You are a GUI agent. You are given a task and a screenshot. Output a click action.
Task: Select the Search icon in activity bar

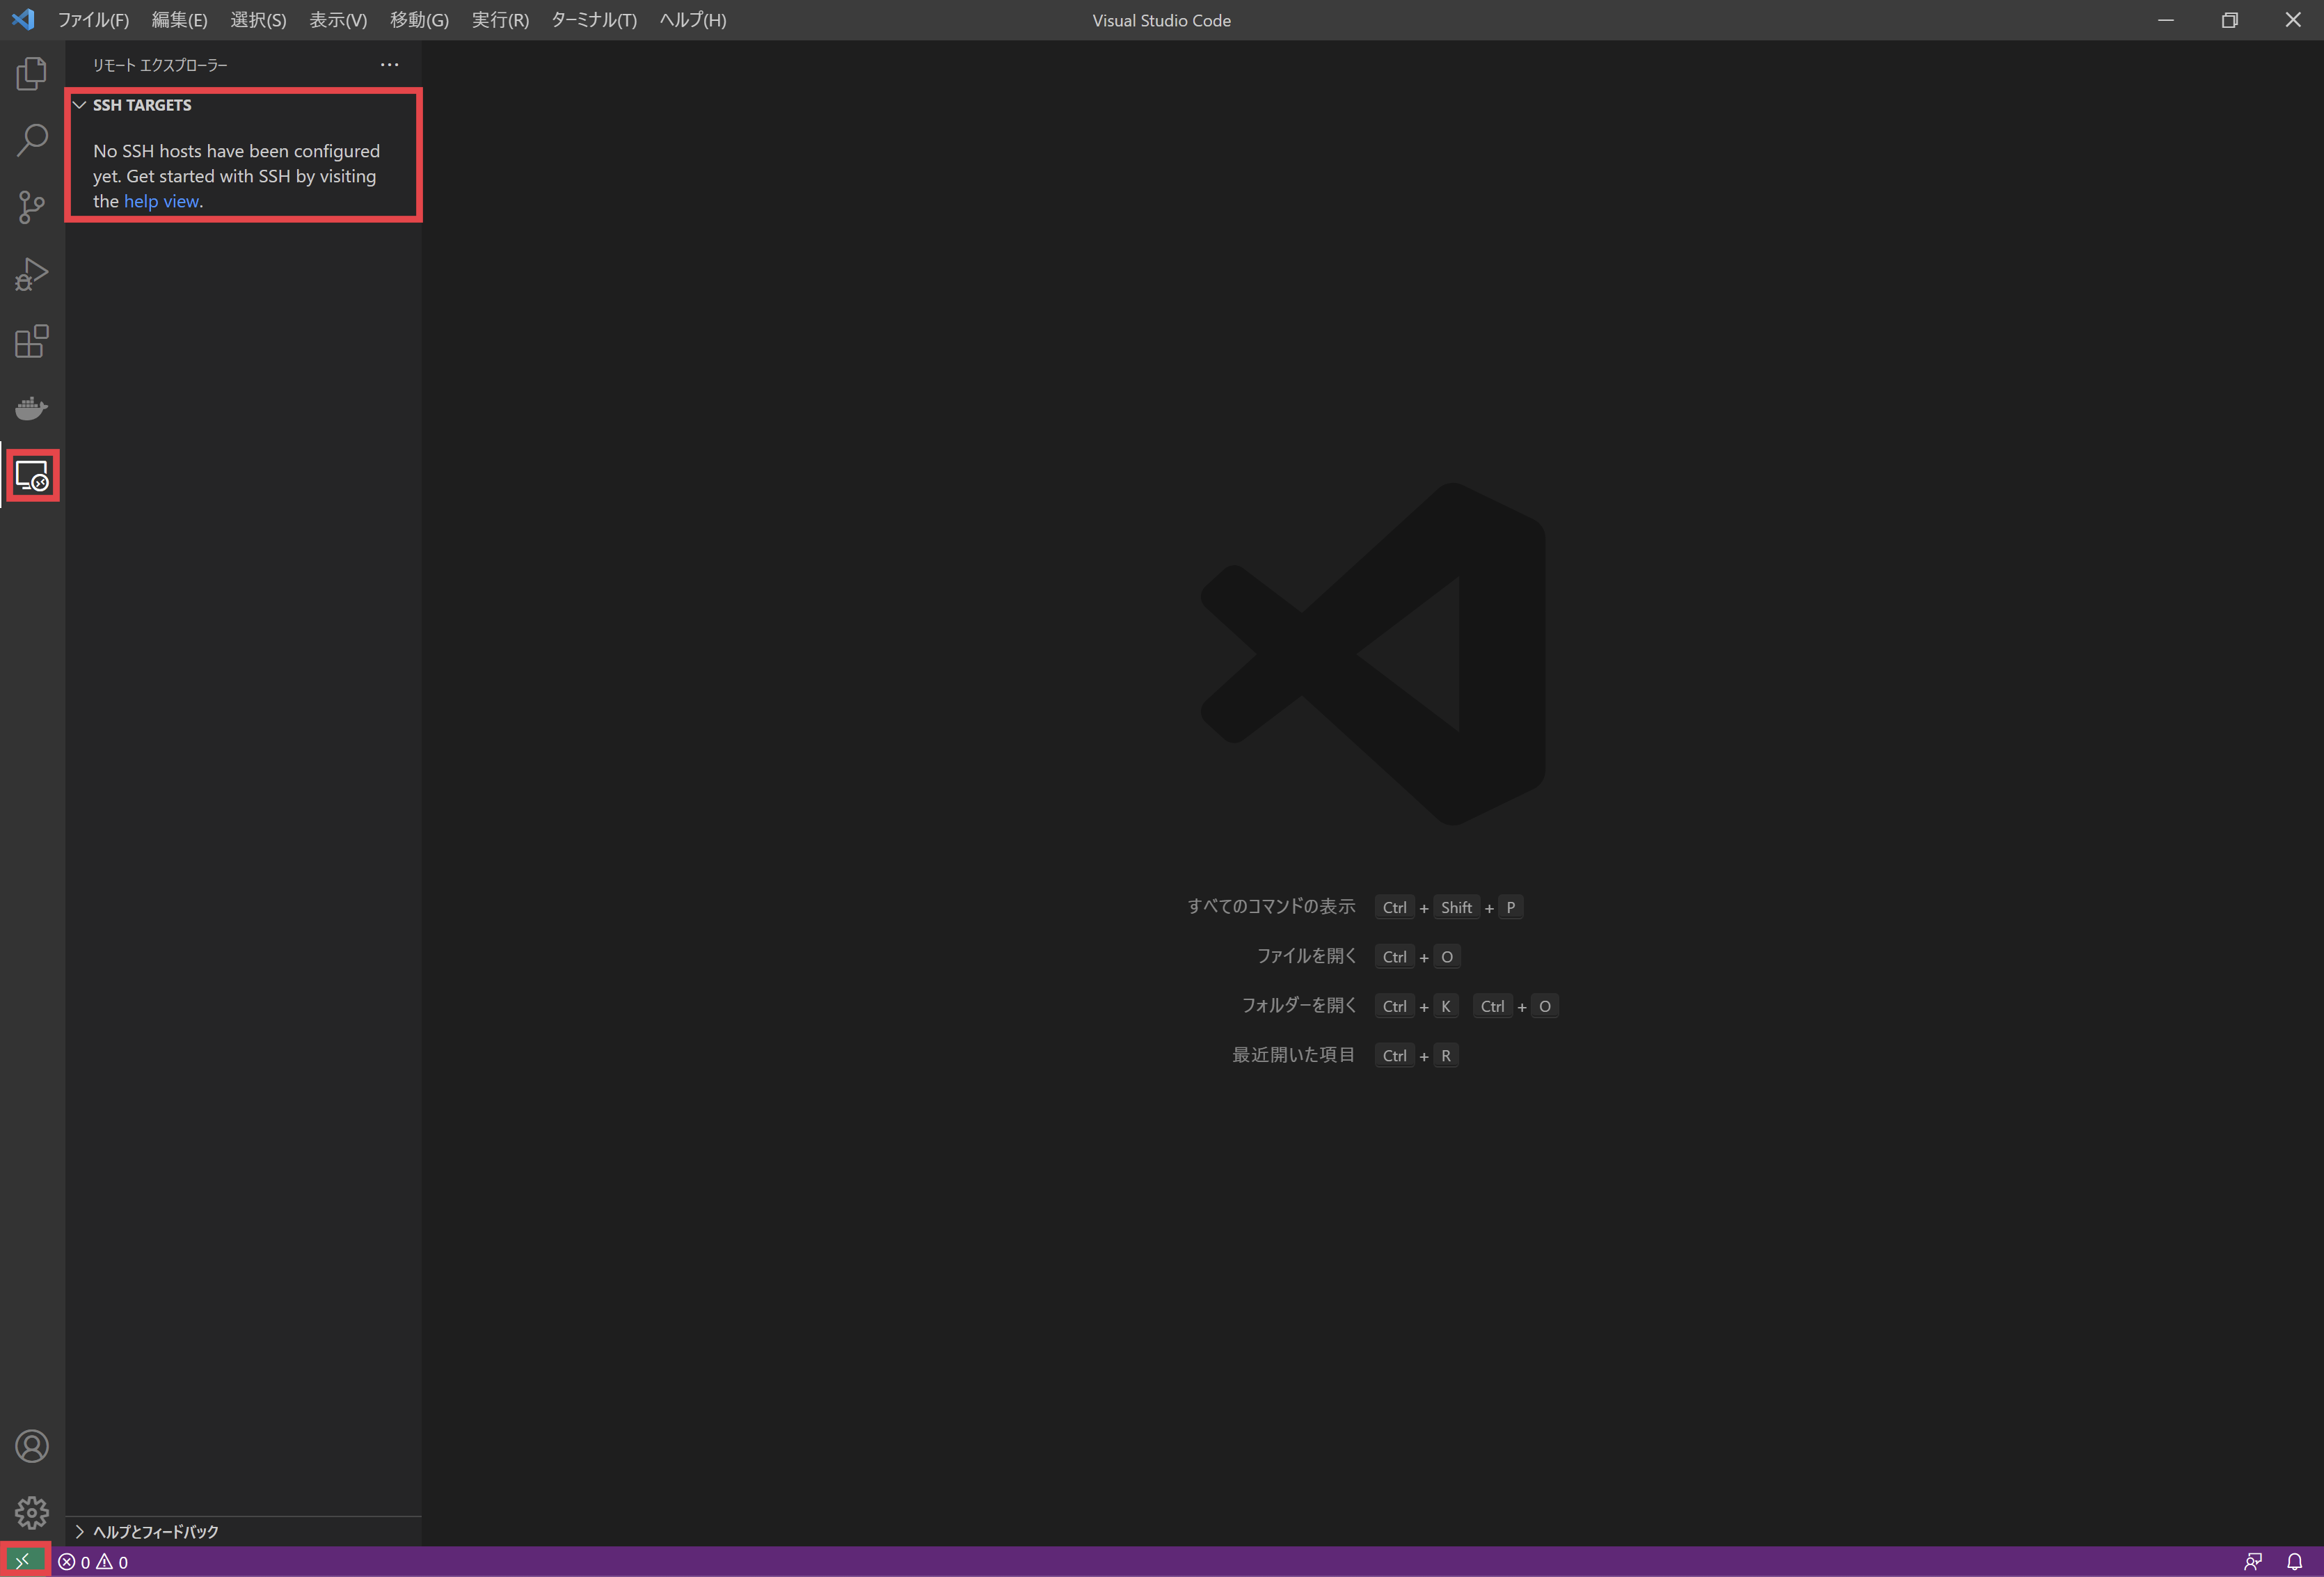(31, 140)
